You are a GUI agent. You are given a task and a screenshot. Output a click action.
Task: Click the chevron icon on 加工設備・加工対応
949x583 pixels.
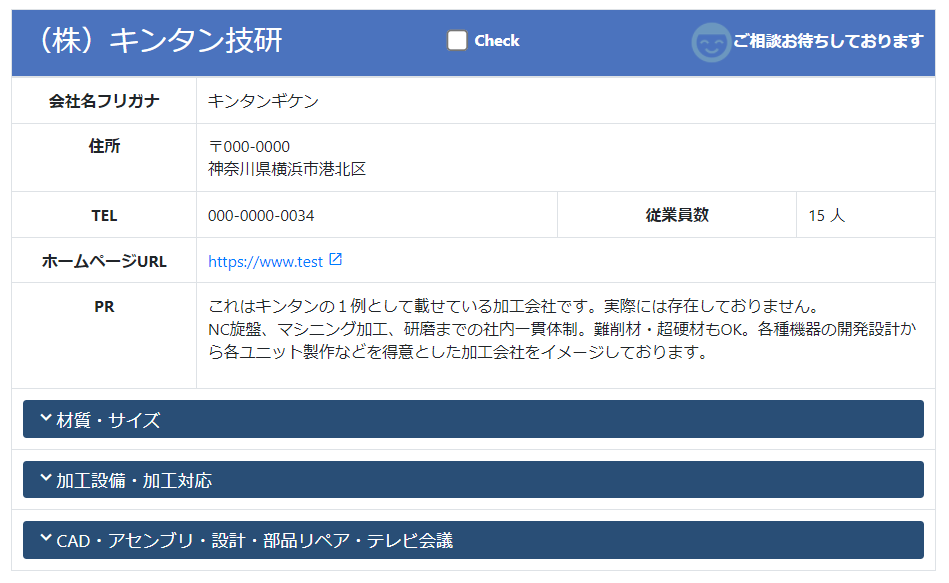pos(45,479)
